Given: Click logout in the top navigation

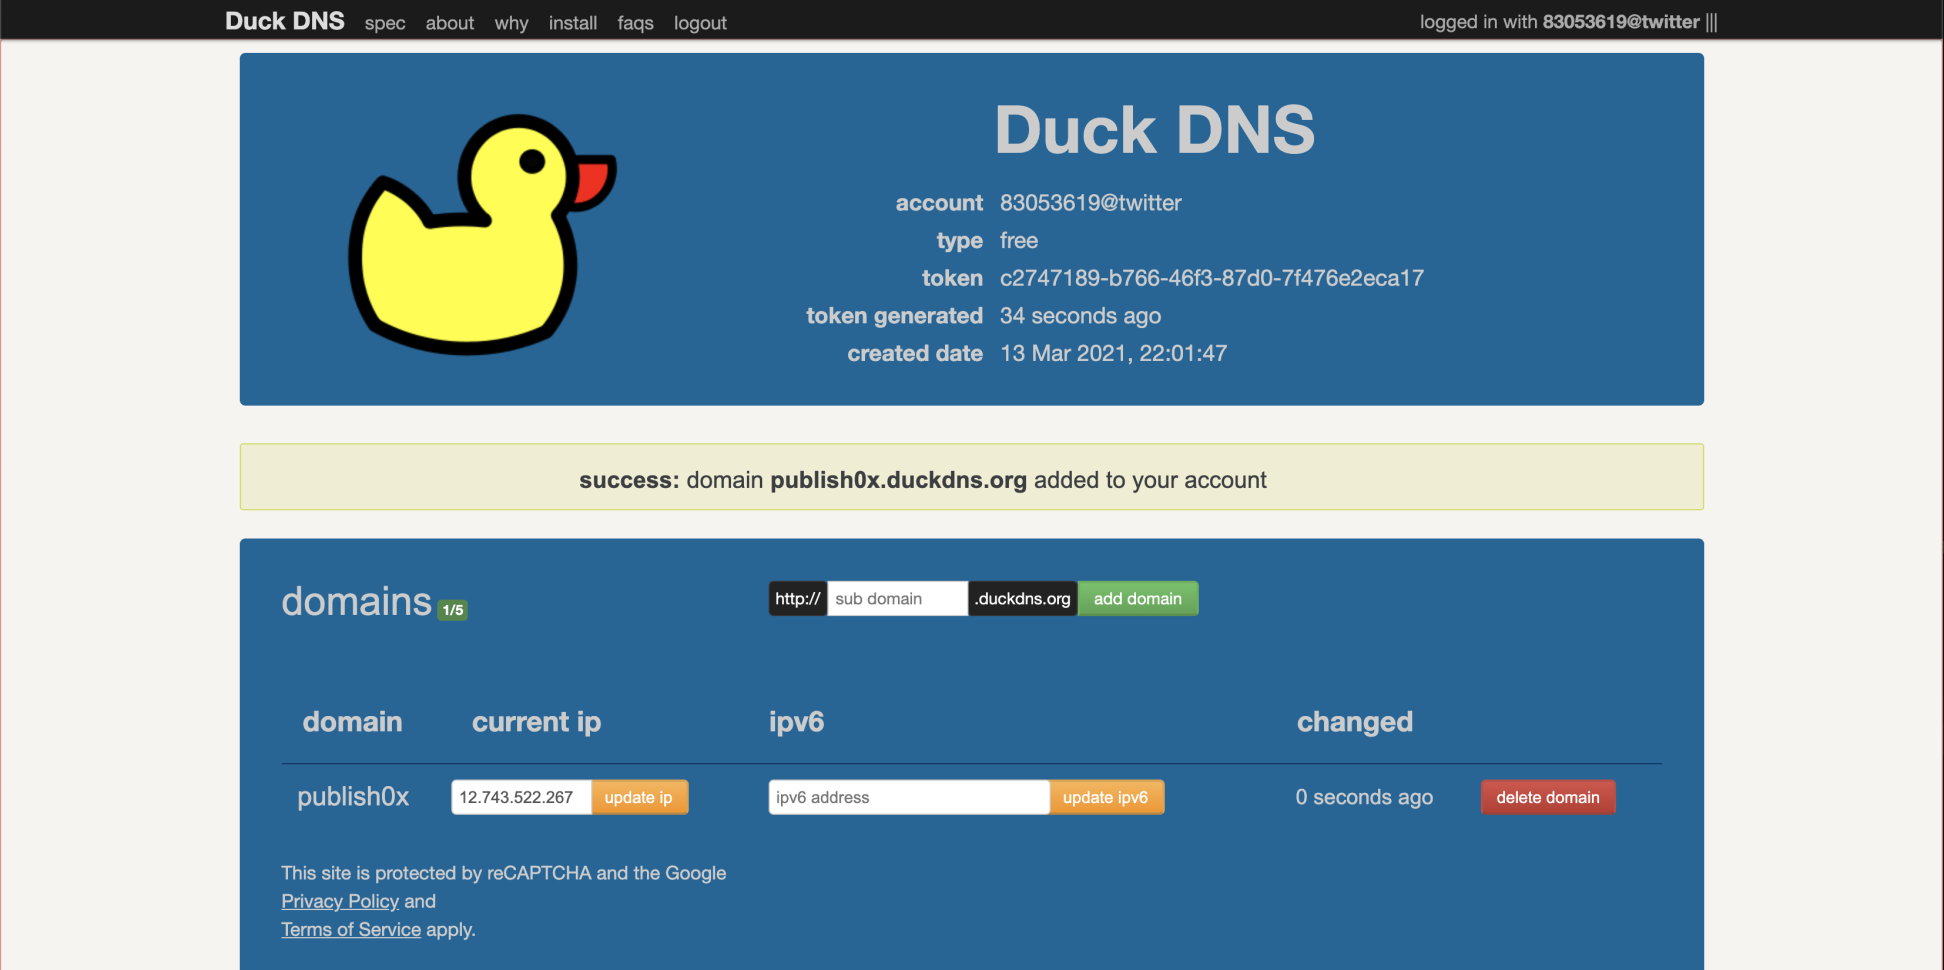Looking at the screenshot, I should (x=700, y=23).
